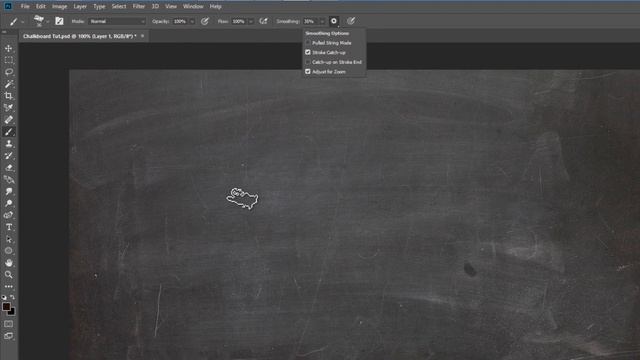
Task: Open the Smoothing slider arrow
Action: [322, 21]
